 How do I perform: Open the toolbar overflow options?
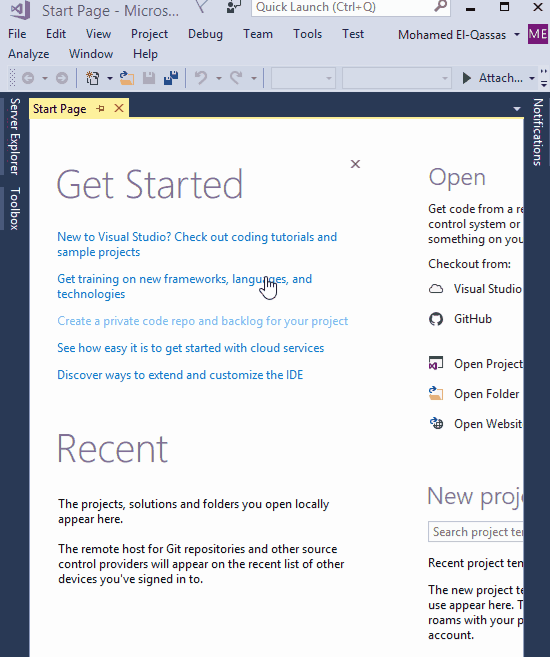click(x=544, y=78)
